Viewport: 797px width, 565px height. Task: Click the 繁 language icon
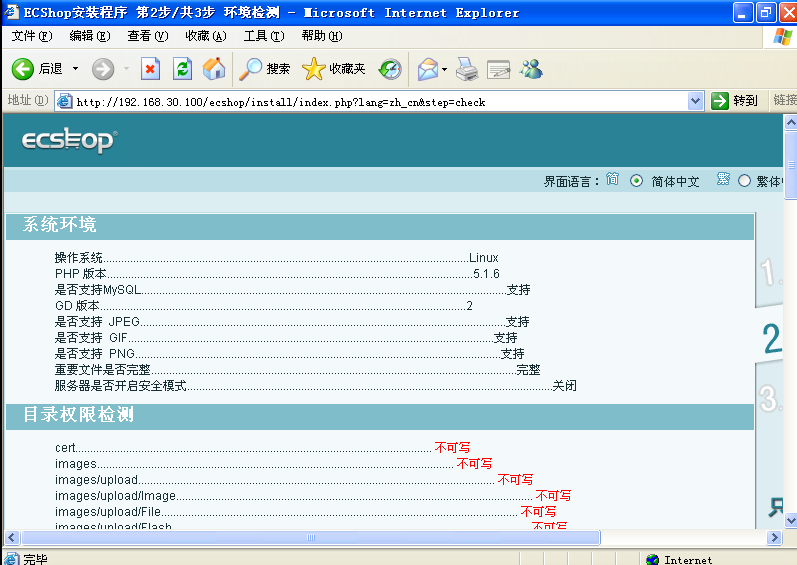[723, 179]
